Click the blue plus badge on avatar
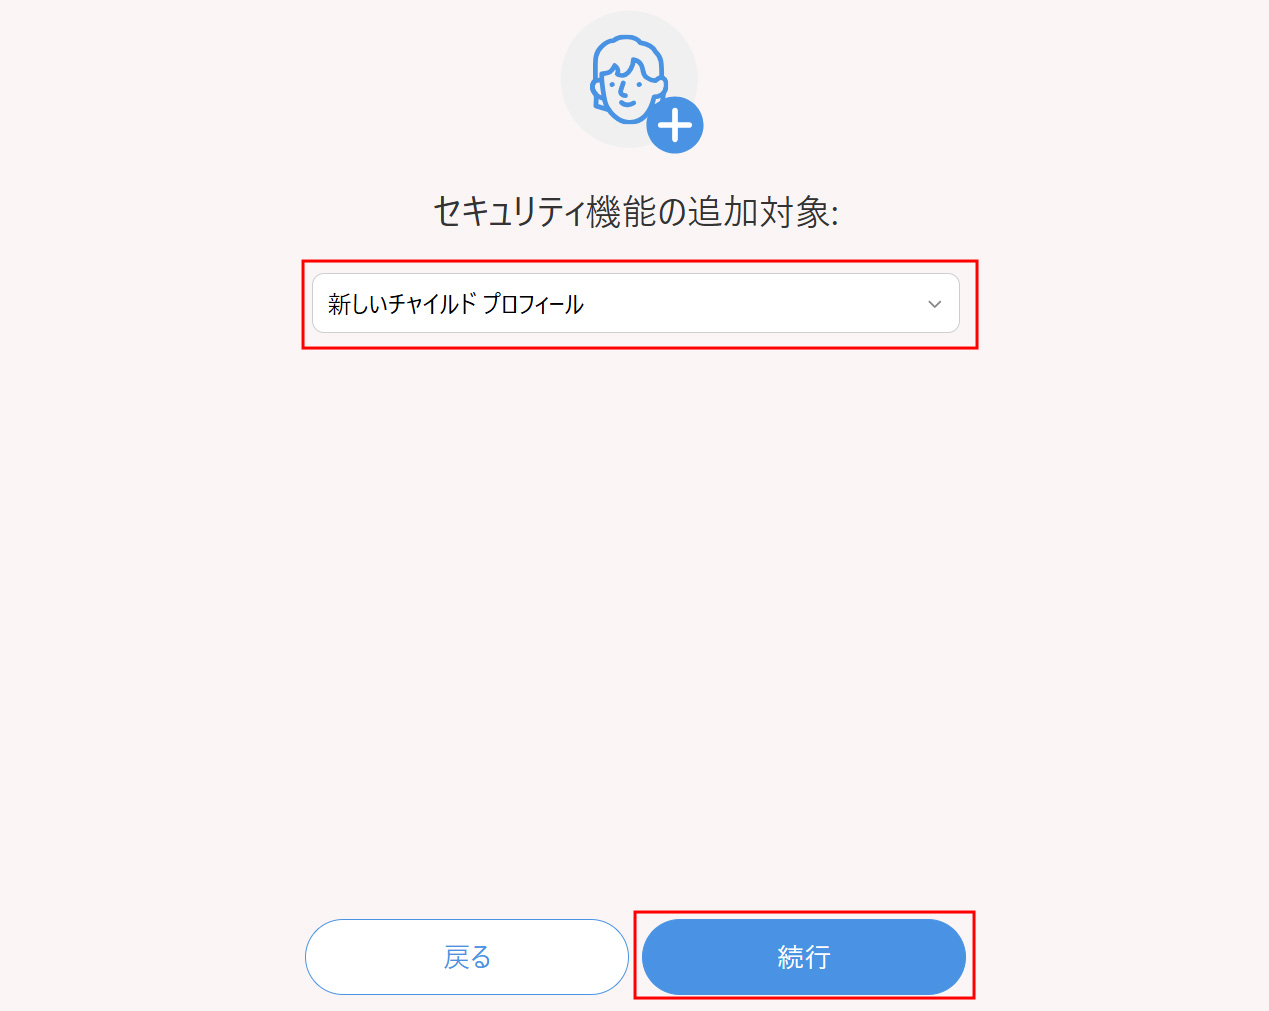Viewport: 1269px width, 1011px height. click(x=675, y=125)
